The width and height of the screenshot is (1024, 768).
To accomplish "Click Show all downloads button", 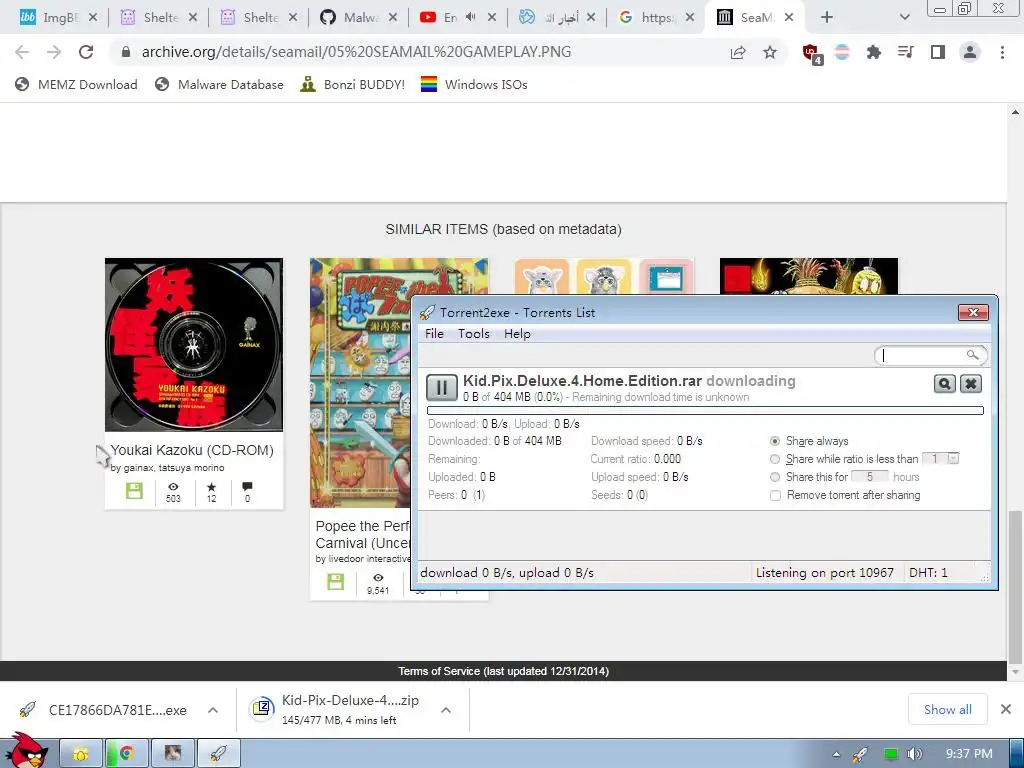I will click(x=948, y=709).
